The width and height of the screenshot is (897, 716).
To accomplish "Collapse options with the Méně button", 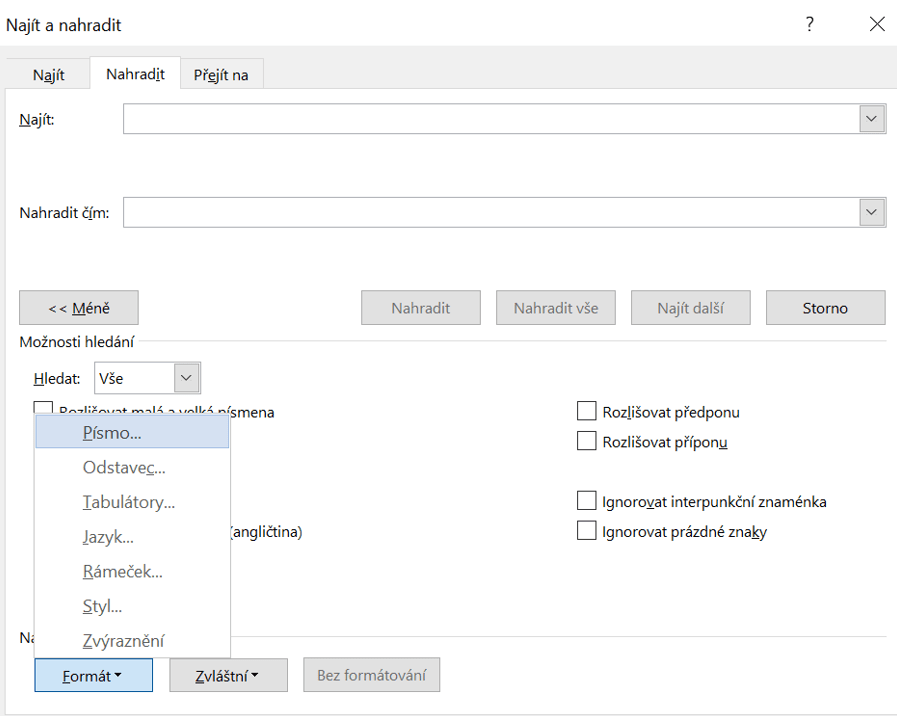I will click(x=79, y=308).
